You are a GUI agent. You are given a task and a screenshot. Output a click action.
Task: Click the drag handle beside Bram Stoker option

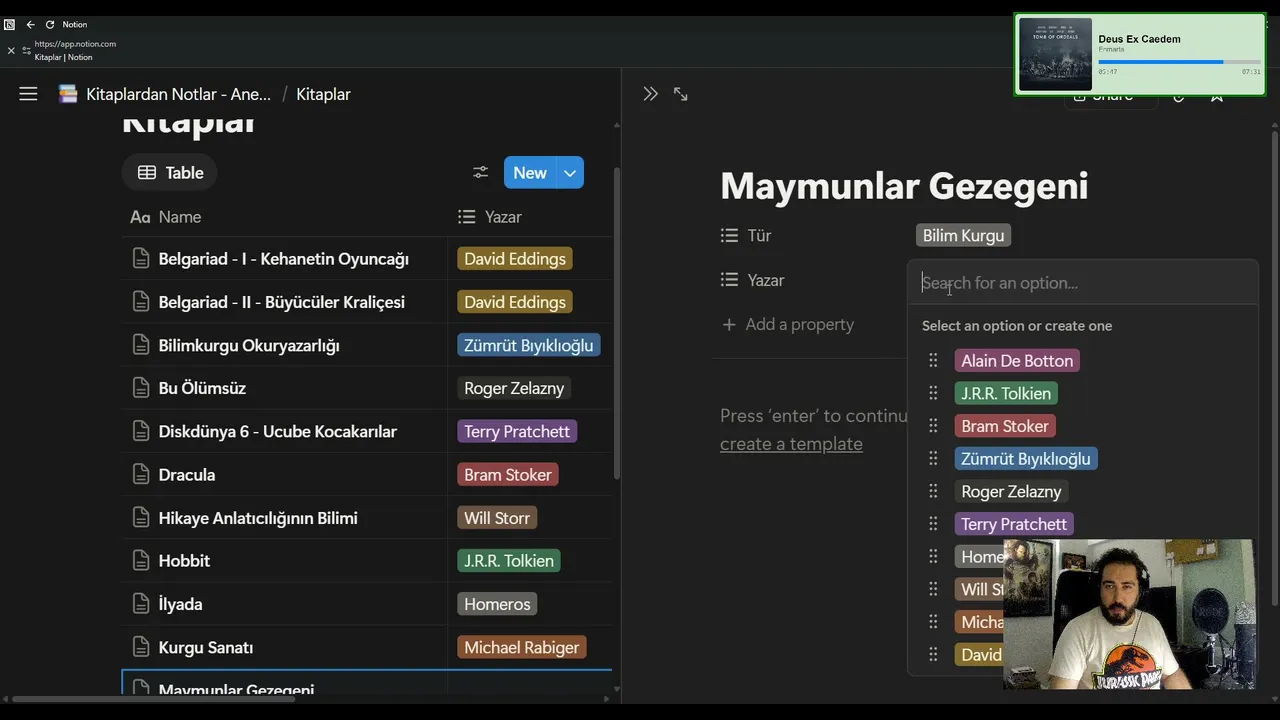[933, 426]
